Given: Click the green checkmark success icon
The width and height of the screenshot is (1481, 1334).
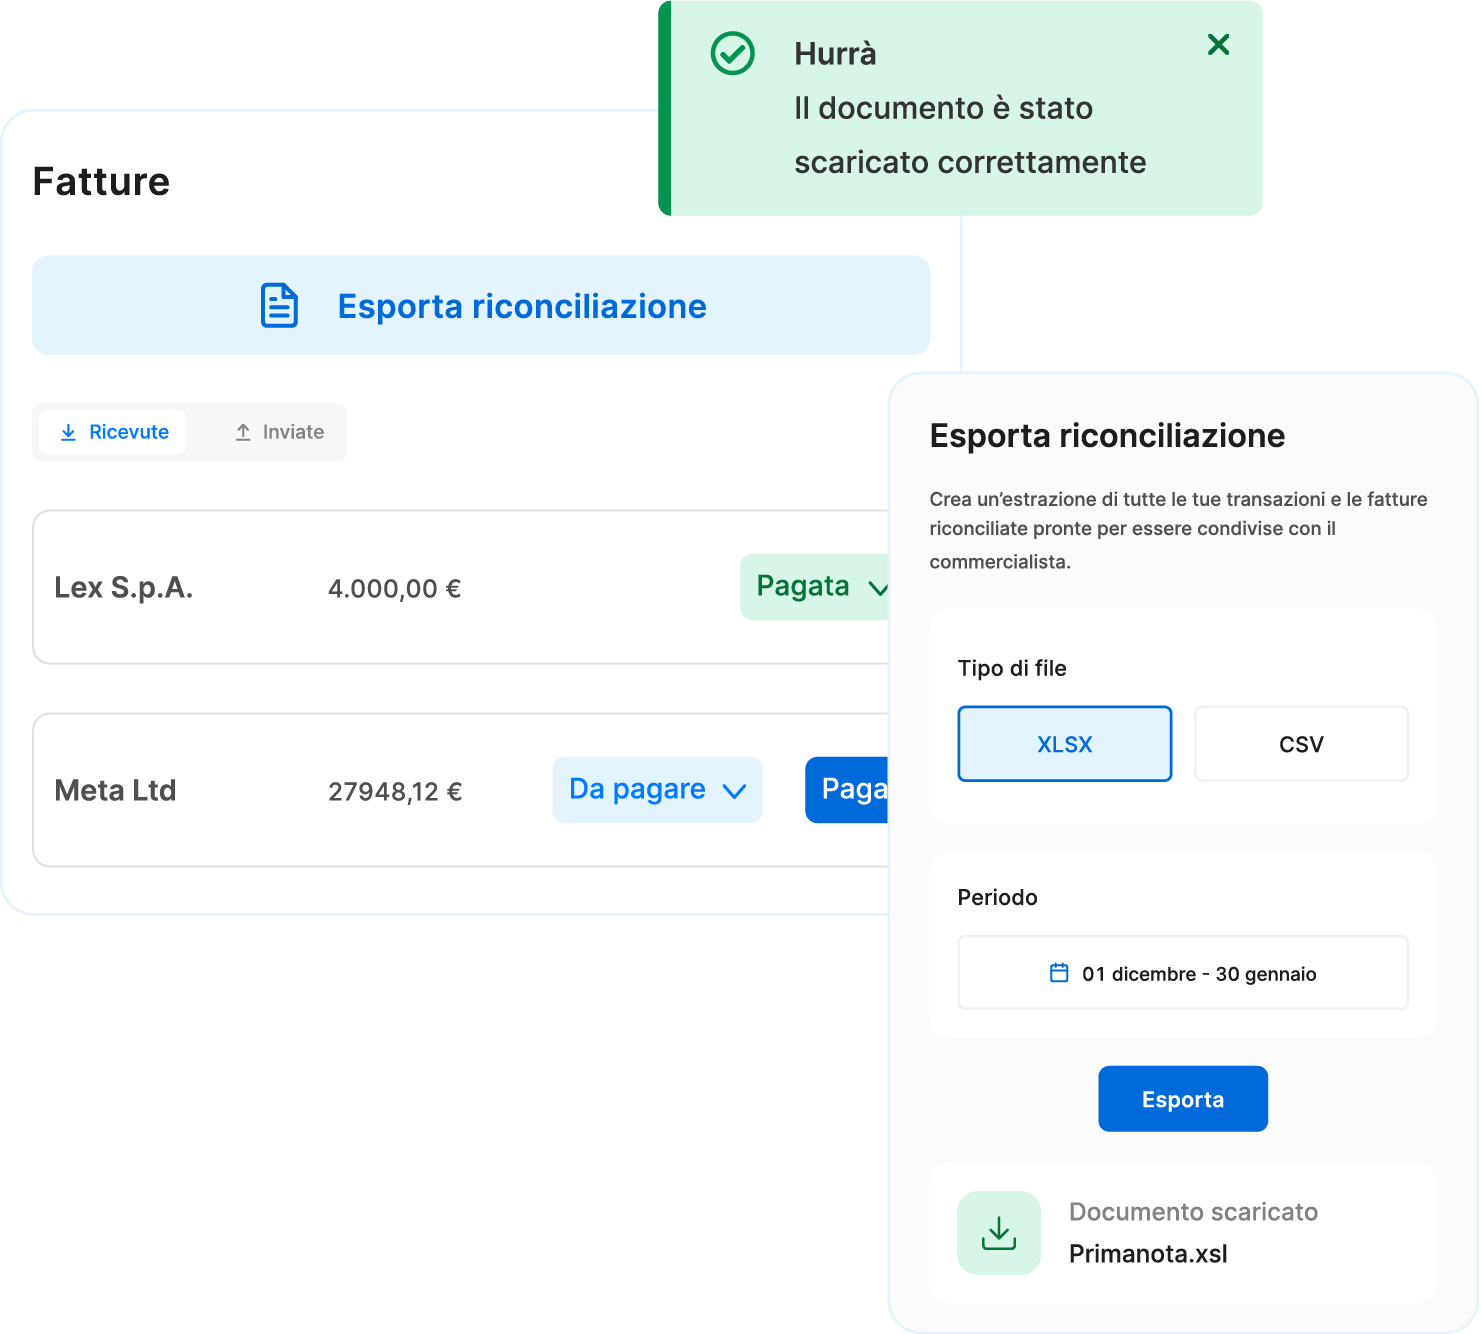Looking at the screenshot, I should [732, 54].
